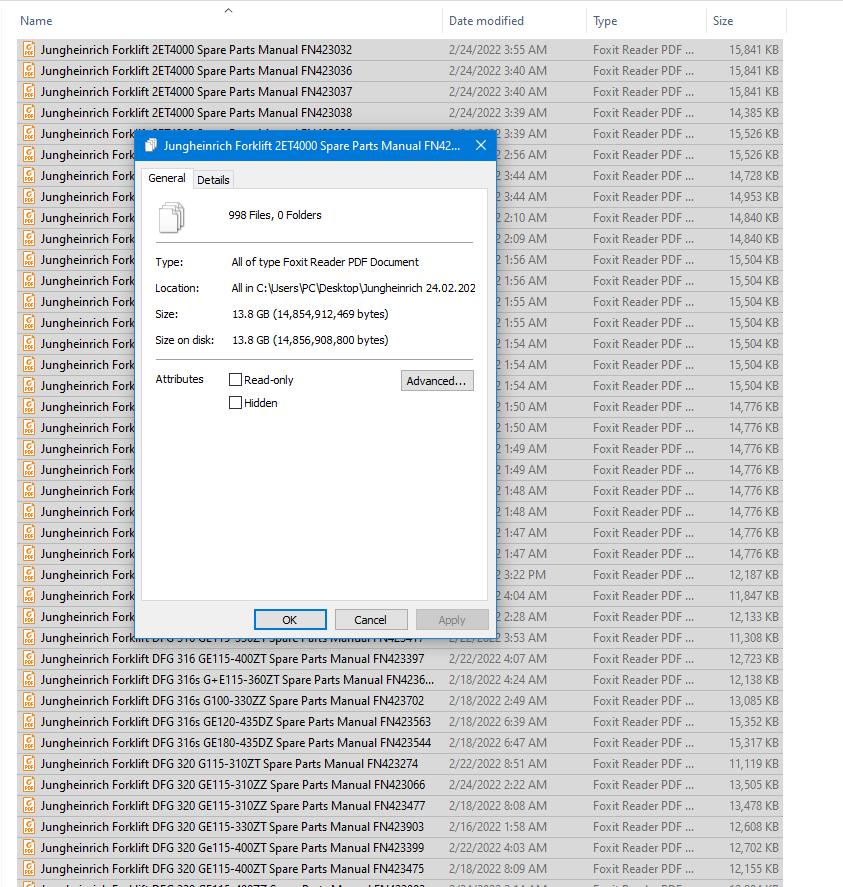Select DFG 320 G115-310ZT manual FN423274
The image size is (843, 887).
click(229, 764)
